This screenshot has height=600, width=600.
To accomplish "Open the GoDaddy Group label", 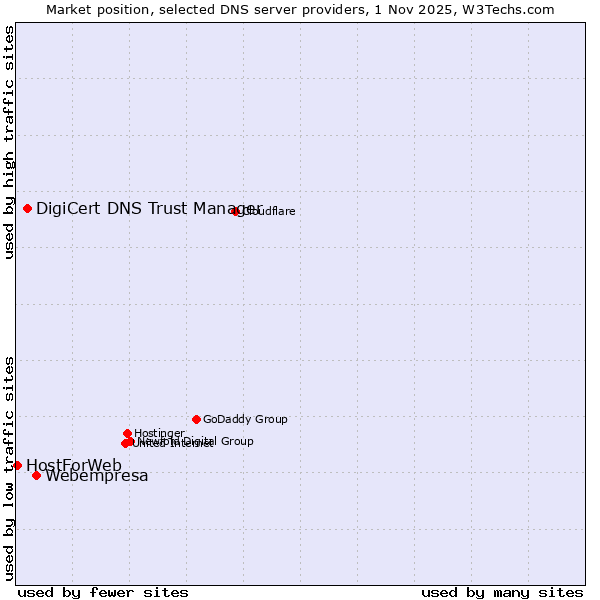I will coord(245,420).
